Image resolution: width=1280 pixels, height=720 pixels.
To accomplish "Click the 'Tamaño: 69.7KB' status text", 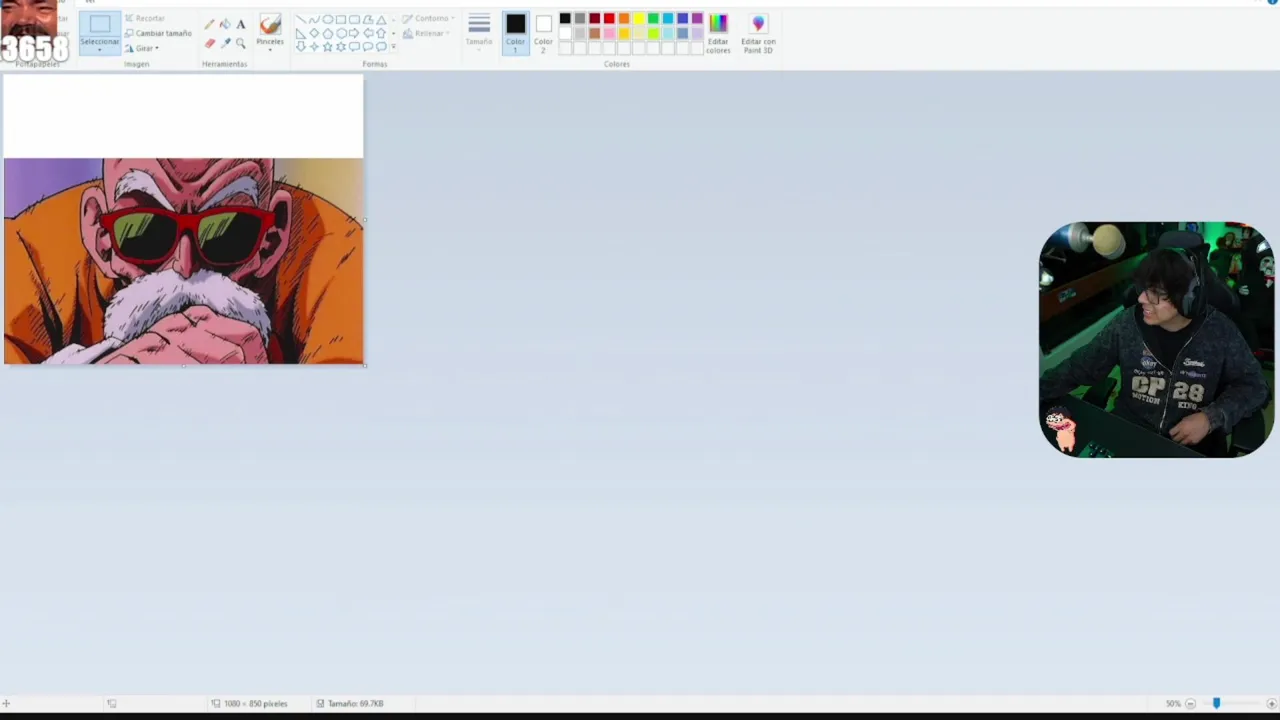I will tap(356, 703).
